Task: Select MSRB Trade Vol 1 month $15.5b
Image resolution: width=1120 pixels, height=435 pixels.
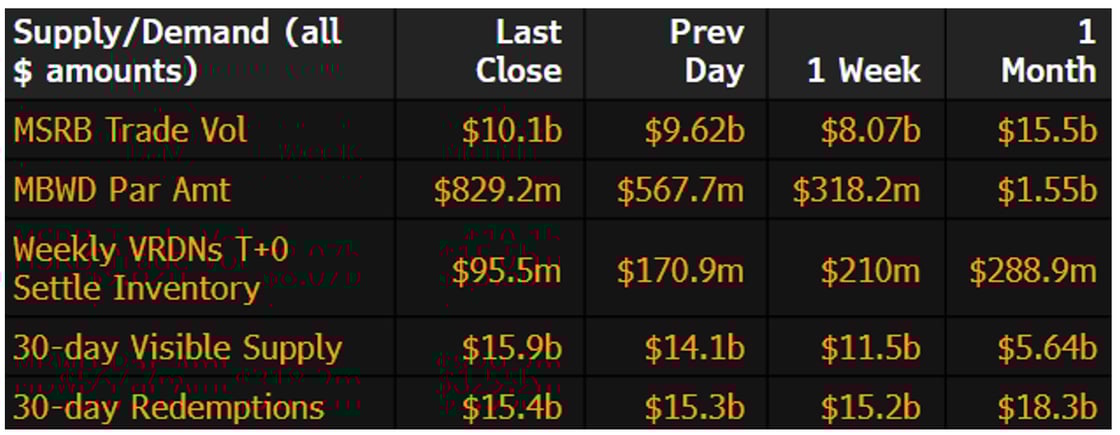Action: pyautogui.click(x=1047, y=130)
